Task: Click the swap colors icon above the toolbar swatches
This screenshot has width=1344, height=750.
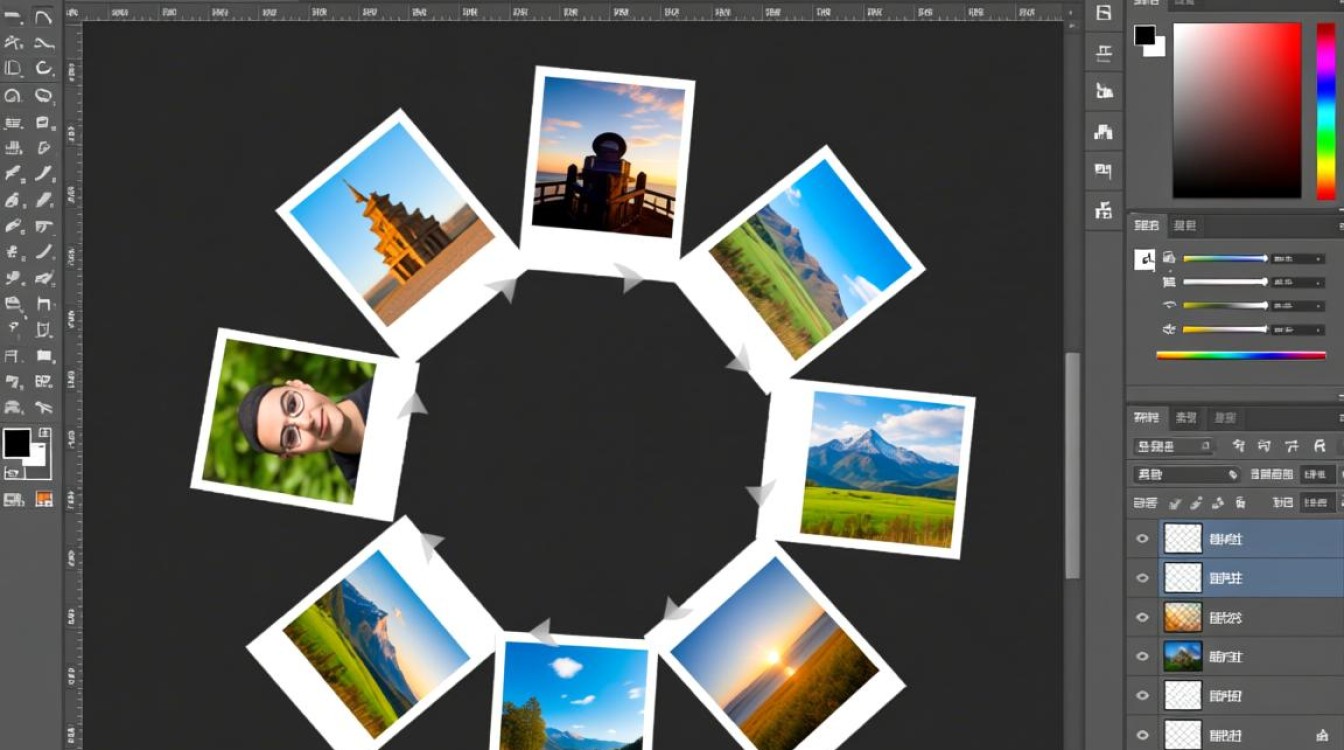Action: pyautogui.click(x=43, y=432)
